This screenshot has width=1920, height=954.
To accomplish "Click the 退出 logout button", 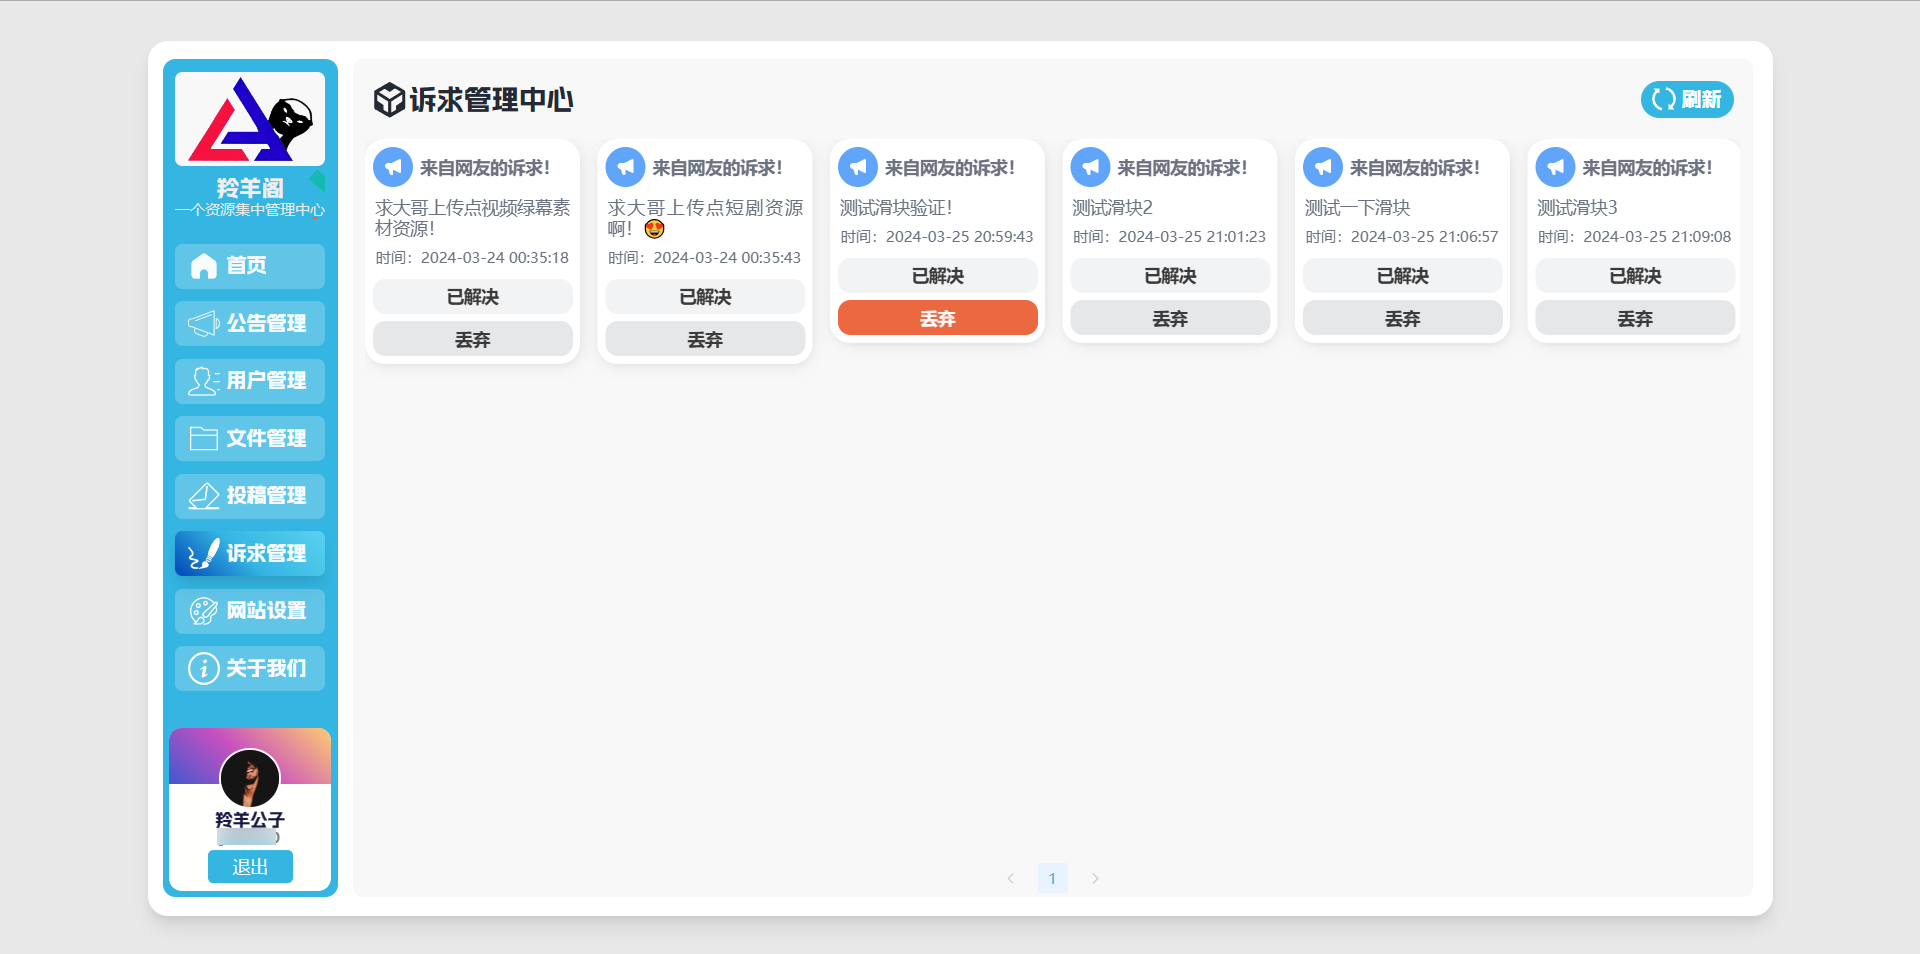I will coord(250,867).
